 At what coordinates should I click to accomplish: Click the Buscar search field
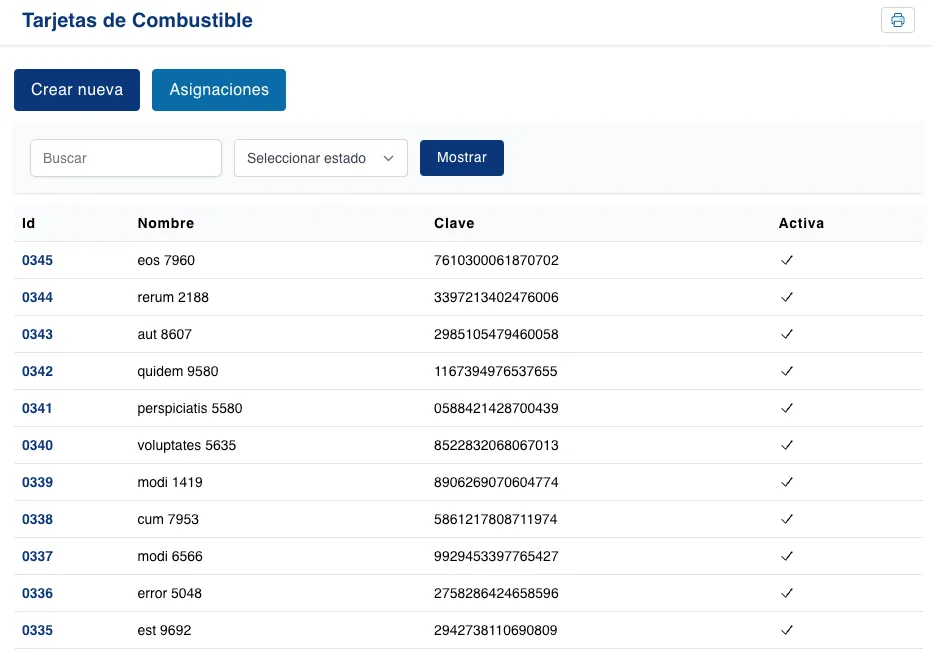(126, 158)
